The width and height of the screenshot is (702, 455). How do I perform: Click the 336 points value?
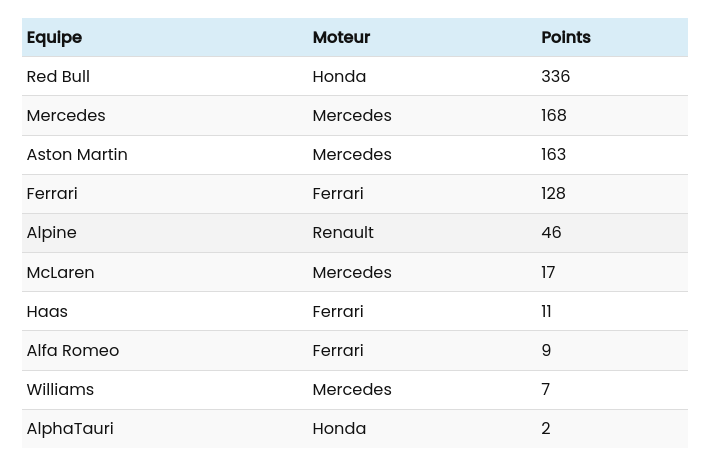click(x=555, y=76)
